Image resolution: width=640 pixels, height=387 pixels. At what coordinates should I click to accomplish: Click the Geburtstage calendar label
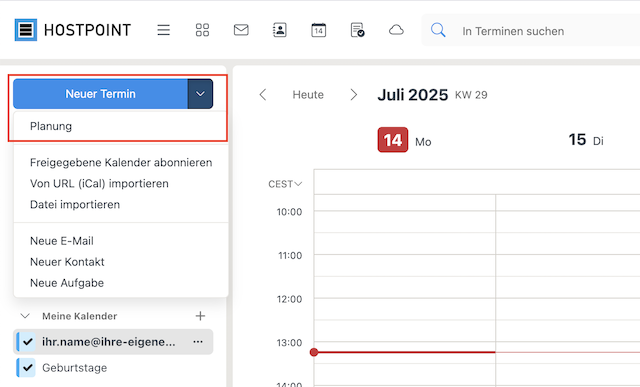click(x=75, y=368)
